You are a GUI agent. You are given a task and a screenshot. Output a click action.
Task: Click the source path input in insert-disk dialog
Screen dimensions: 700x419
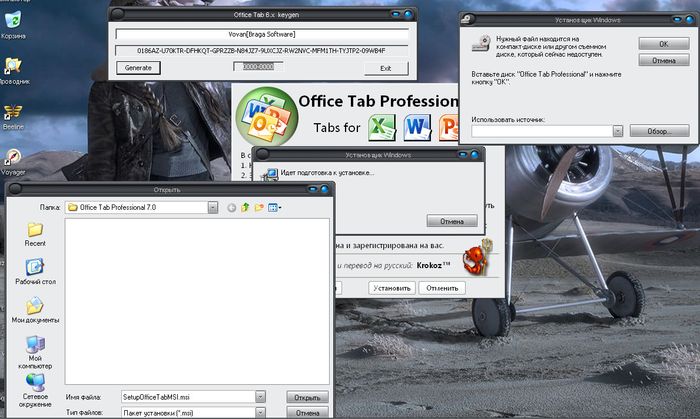tap(542, 131)
